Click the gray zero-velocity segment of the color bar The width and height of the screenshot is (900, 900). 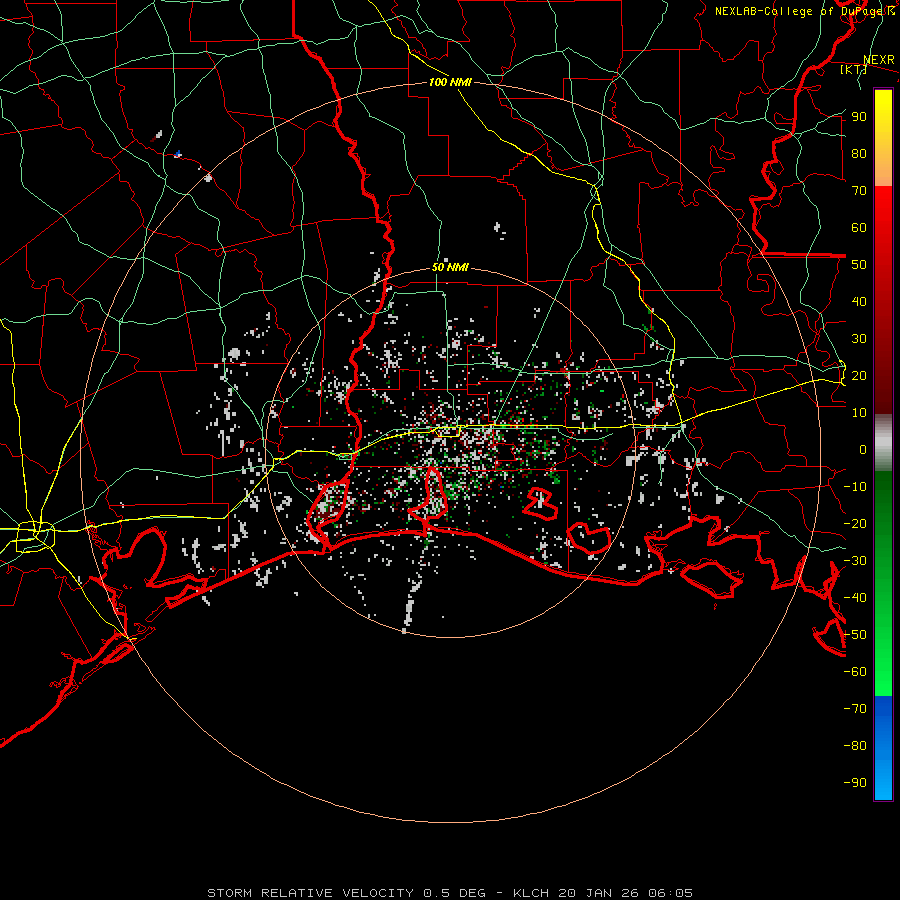[883, 443]
